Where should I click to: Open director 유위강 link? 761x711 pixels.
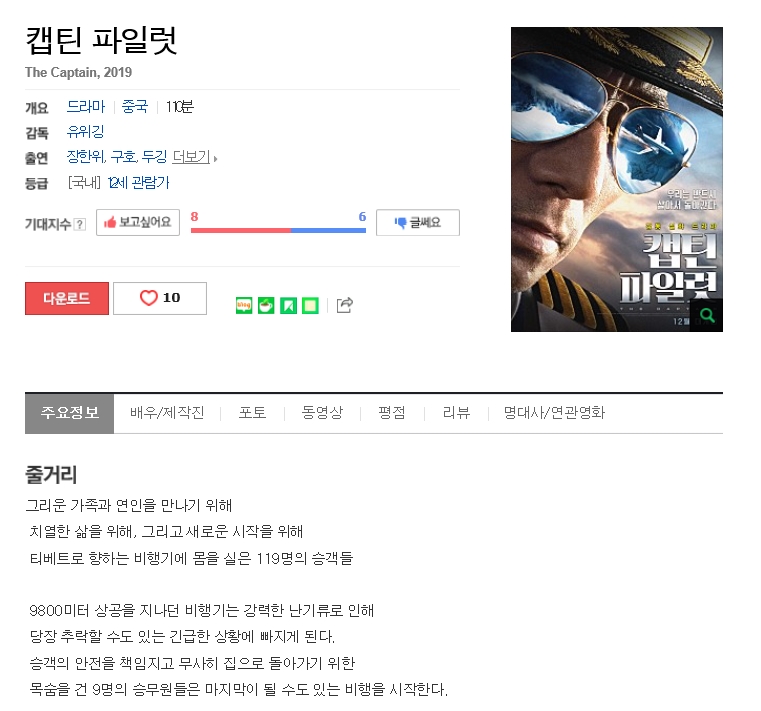click(85, 132)
